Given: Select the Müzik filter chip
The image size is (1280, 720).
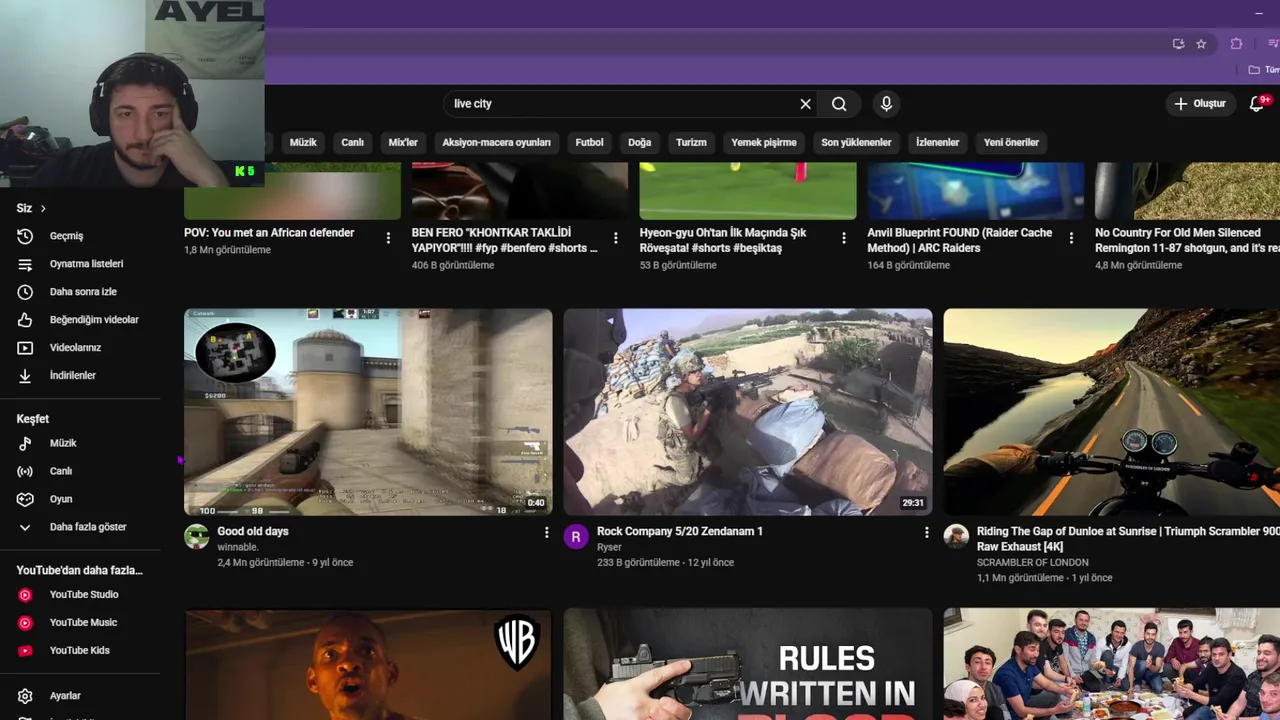Looking at the screenshot, I should (303, 142).
